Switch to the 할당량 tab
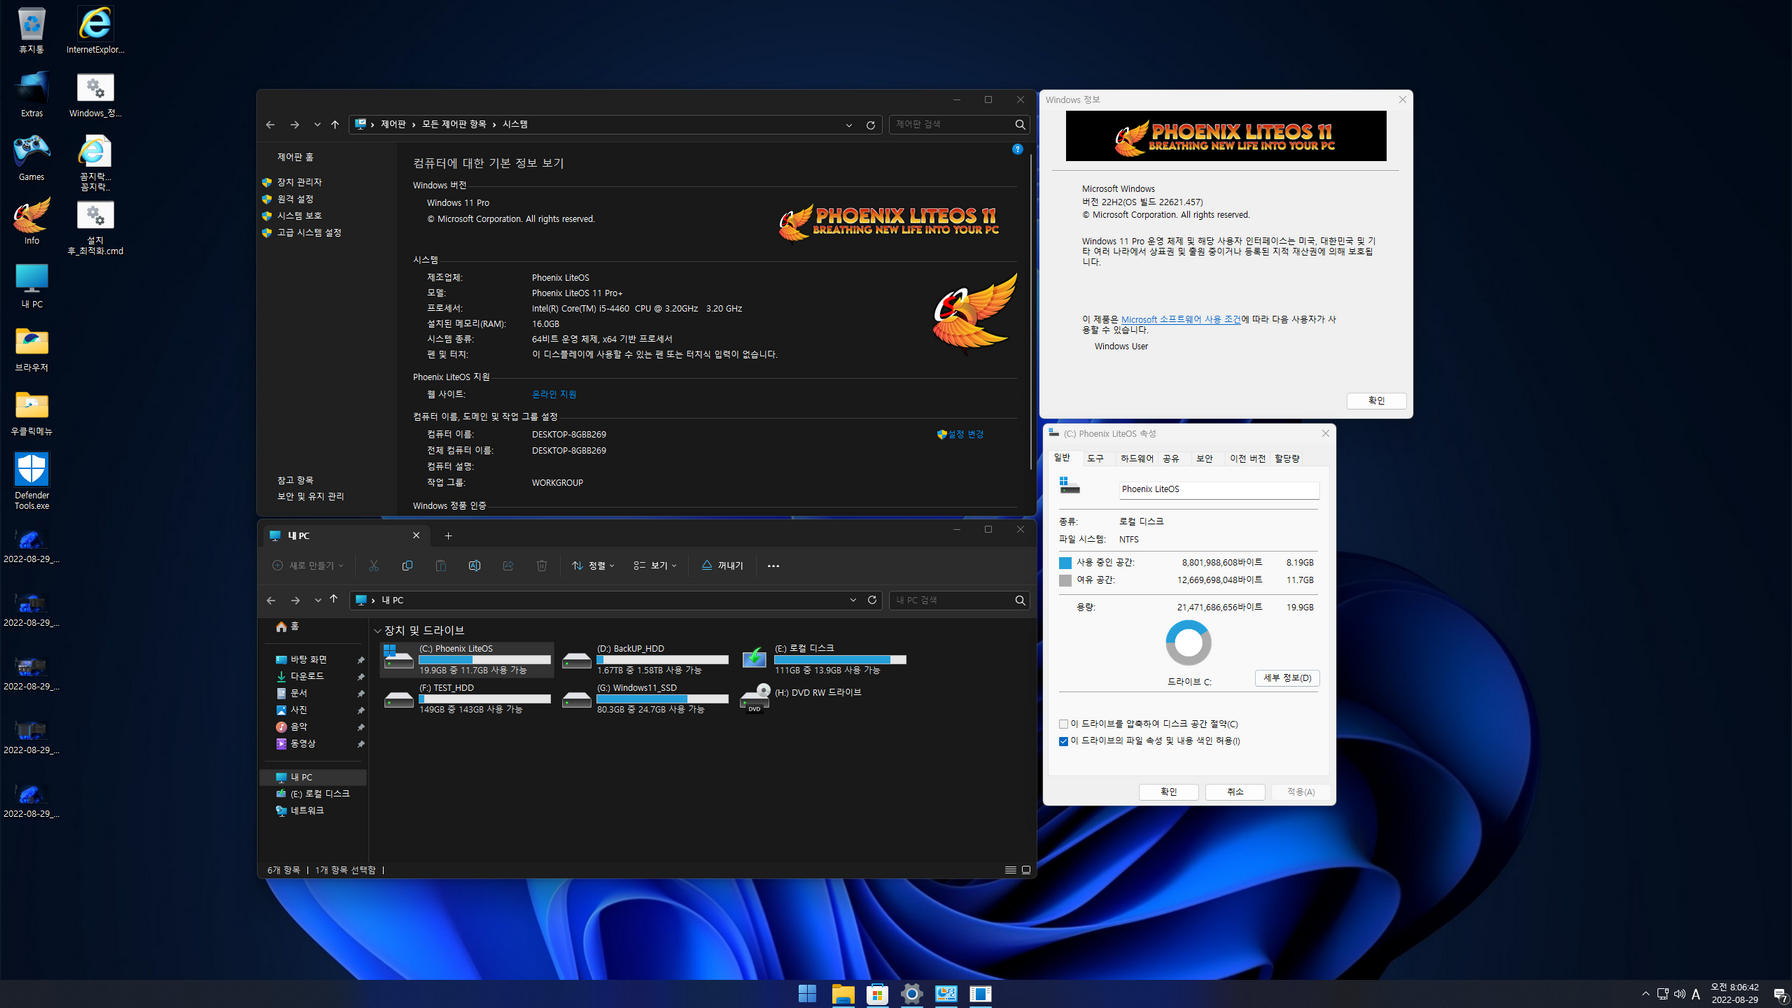Image resolution: width=1792 pixels, height=1008 pixels. point(1287,458)
